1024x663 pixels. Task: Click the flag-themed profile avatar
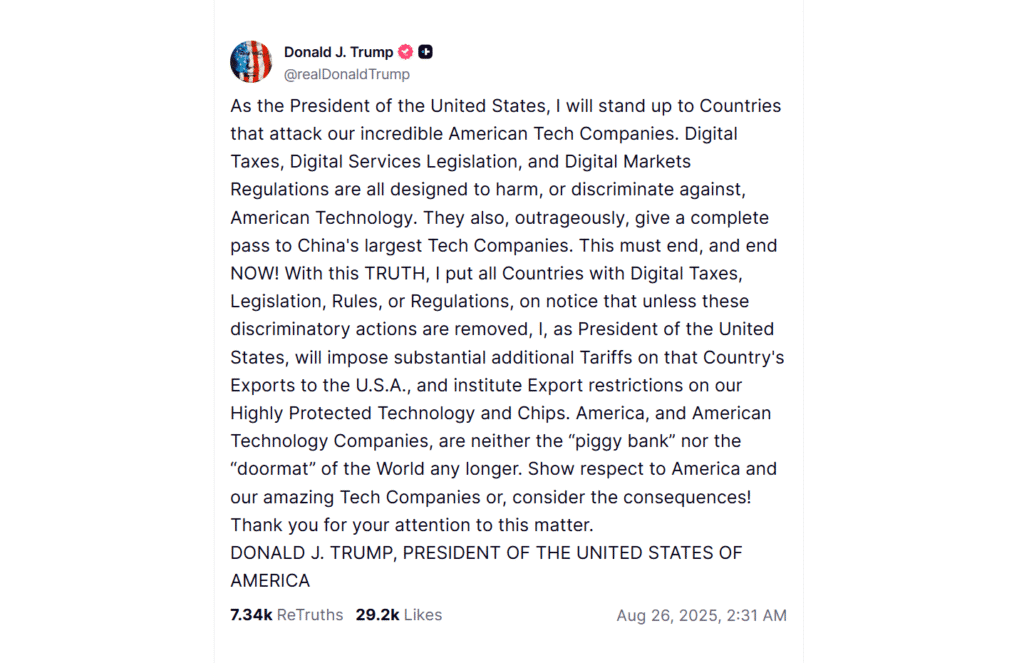click(x=251, y=62)
